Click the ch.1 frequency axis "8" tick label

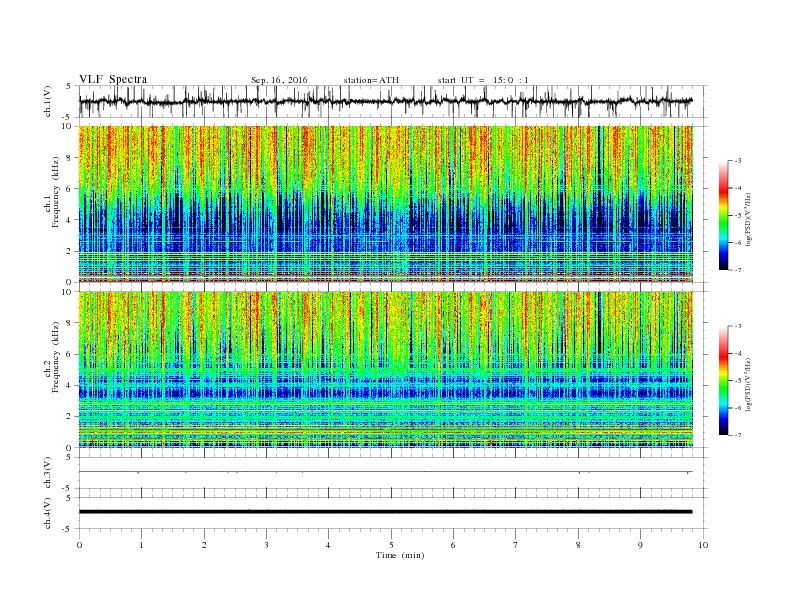(70, 158)
